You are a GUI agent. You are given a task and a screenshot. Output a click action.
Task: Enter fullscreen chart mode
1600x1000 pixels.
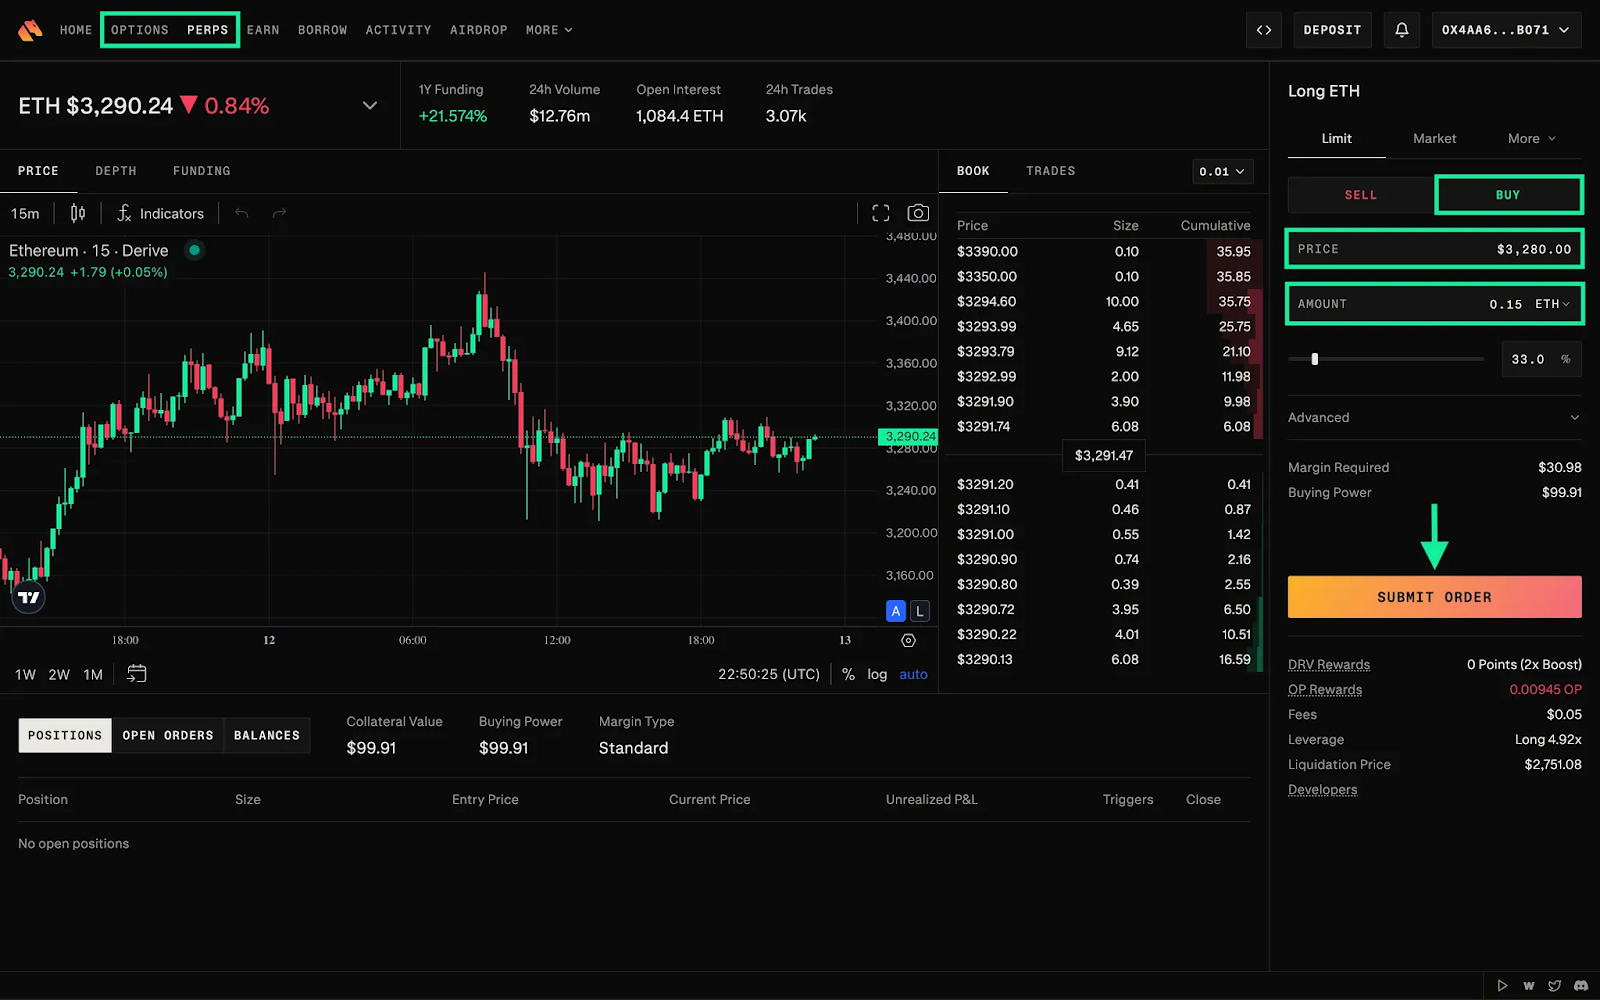[x=881, y=213]
